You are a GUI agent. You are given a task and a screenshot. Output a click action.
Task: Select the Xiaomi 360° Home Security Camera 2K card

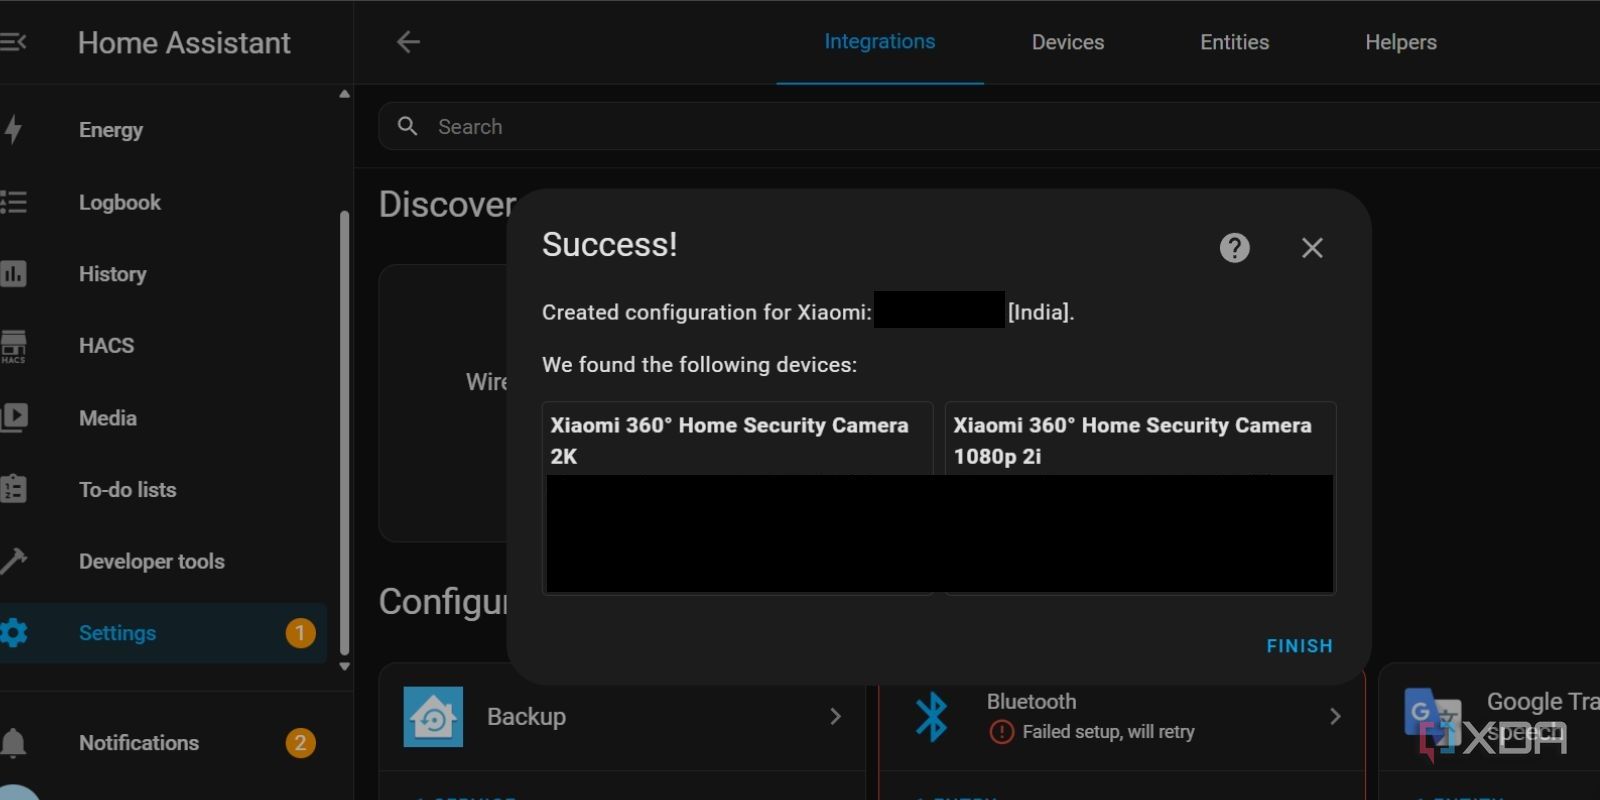(x=737, y=498)
